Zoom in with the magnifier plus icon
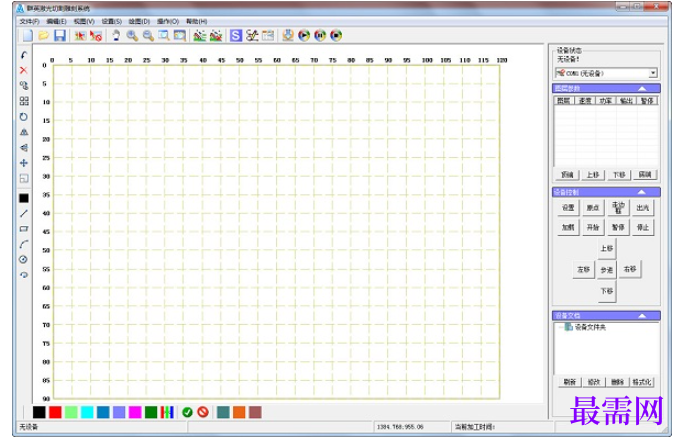 click(132, 36)
